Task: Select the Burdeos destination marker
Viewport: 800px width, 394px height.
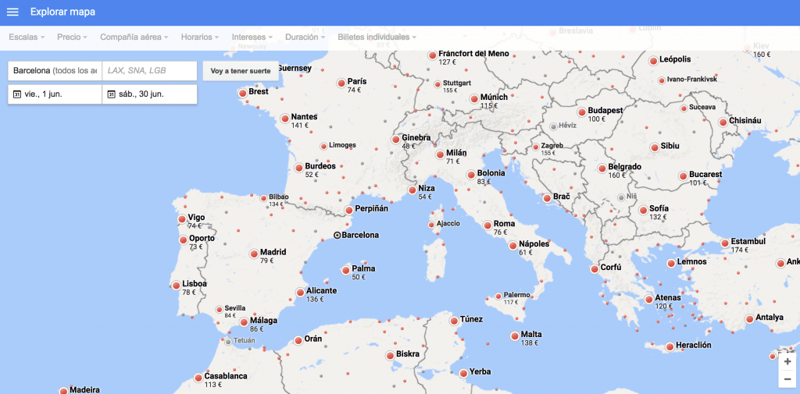Action: point(299,167)
